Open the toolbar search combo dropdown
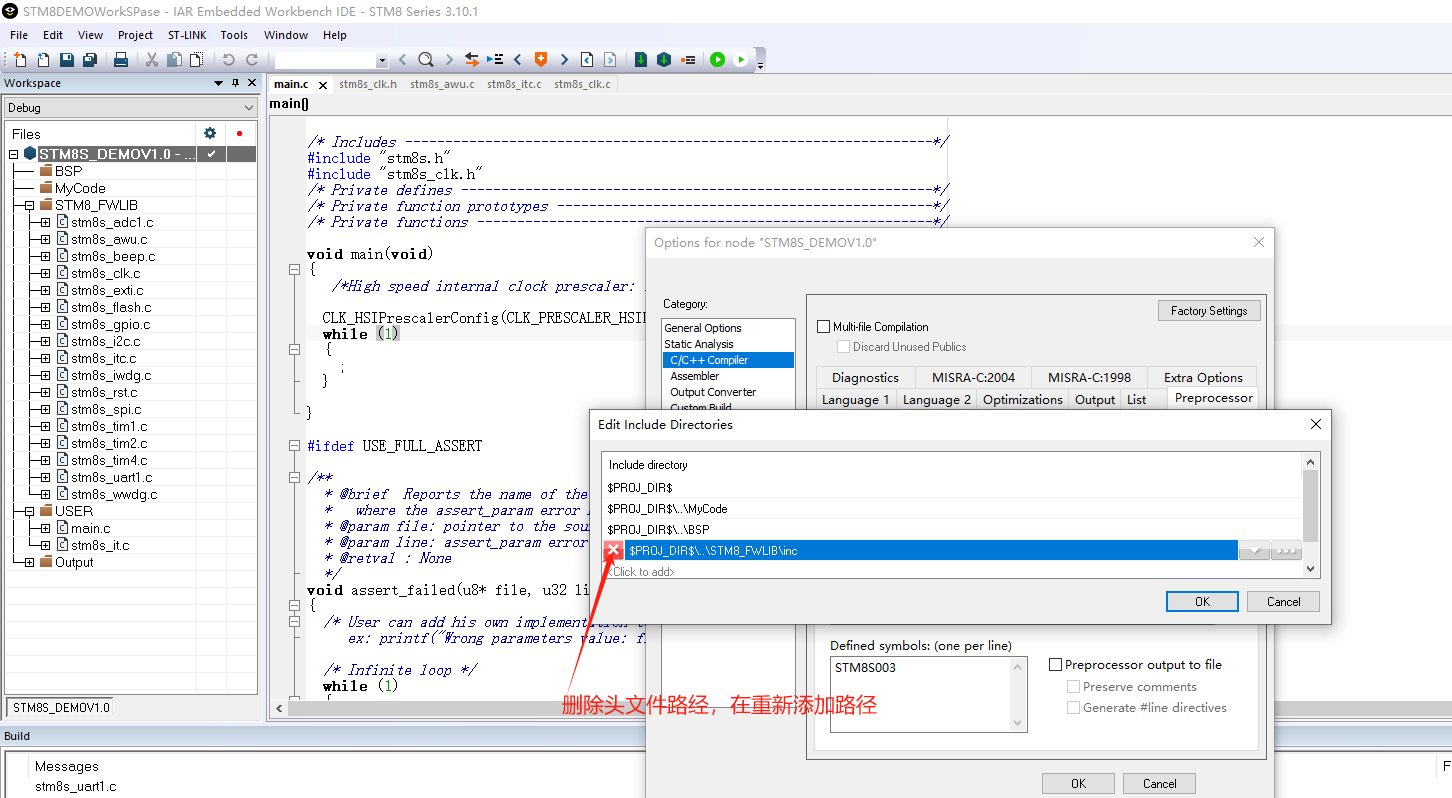1452x798 pixels. pos(382,61)
